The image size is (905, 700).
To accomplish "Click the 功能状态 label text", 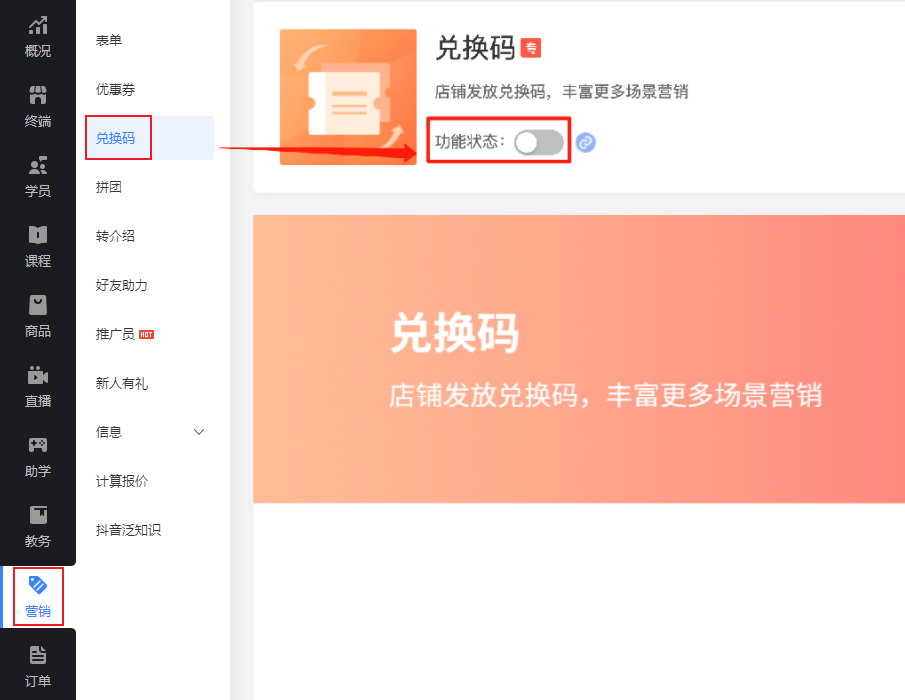I will tap(470, 141).
